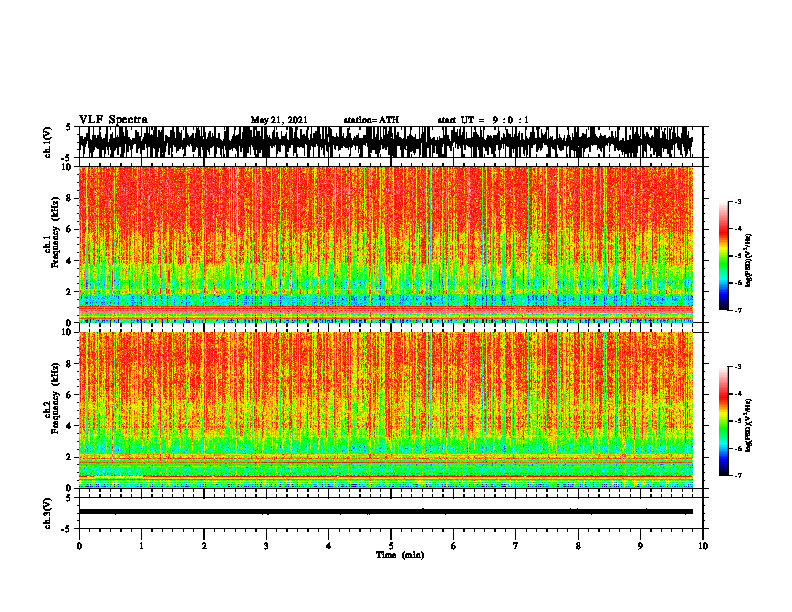Select the ch.1 color bar "log(PSD)" label

pyautogui.click(x=749, y=261)
